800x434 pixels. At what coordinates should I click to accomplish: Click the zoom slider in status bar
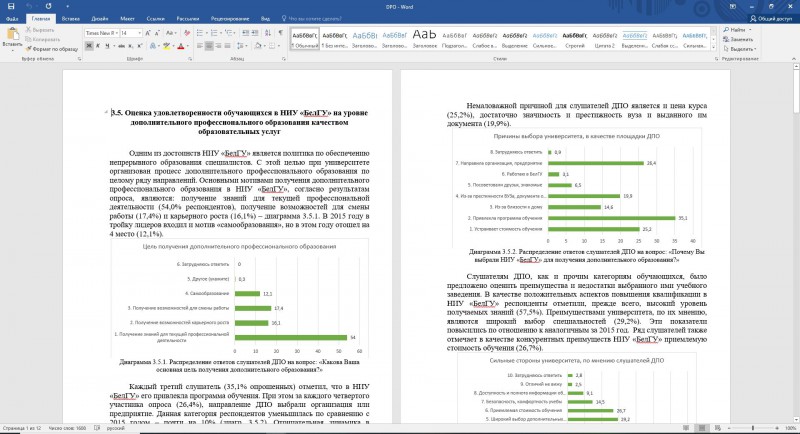753,428
